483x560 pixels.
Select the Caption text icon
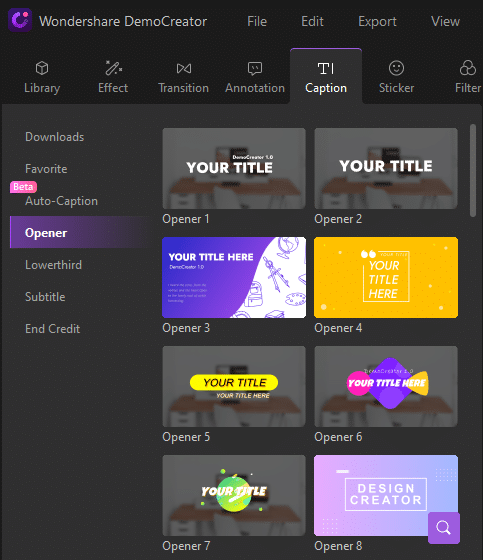coord(325,68)
